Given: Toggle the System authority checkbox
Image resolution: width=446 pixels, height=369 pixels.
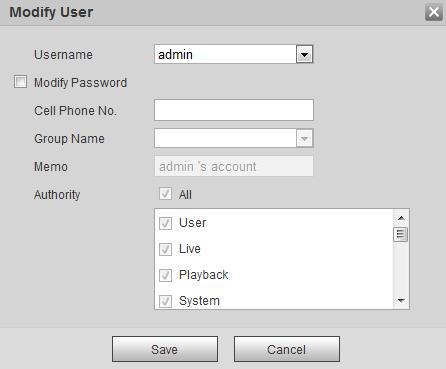Looking at the screenshot, I should click(x=165, y=301).
